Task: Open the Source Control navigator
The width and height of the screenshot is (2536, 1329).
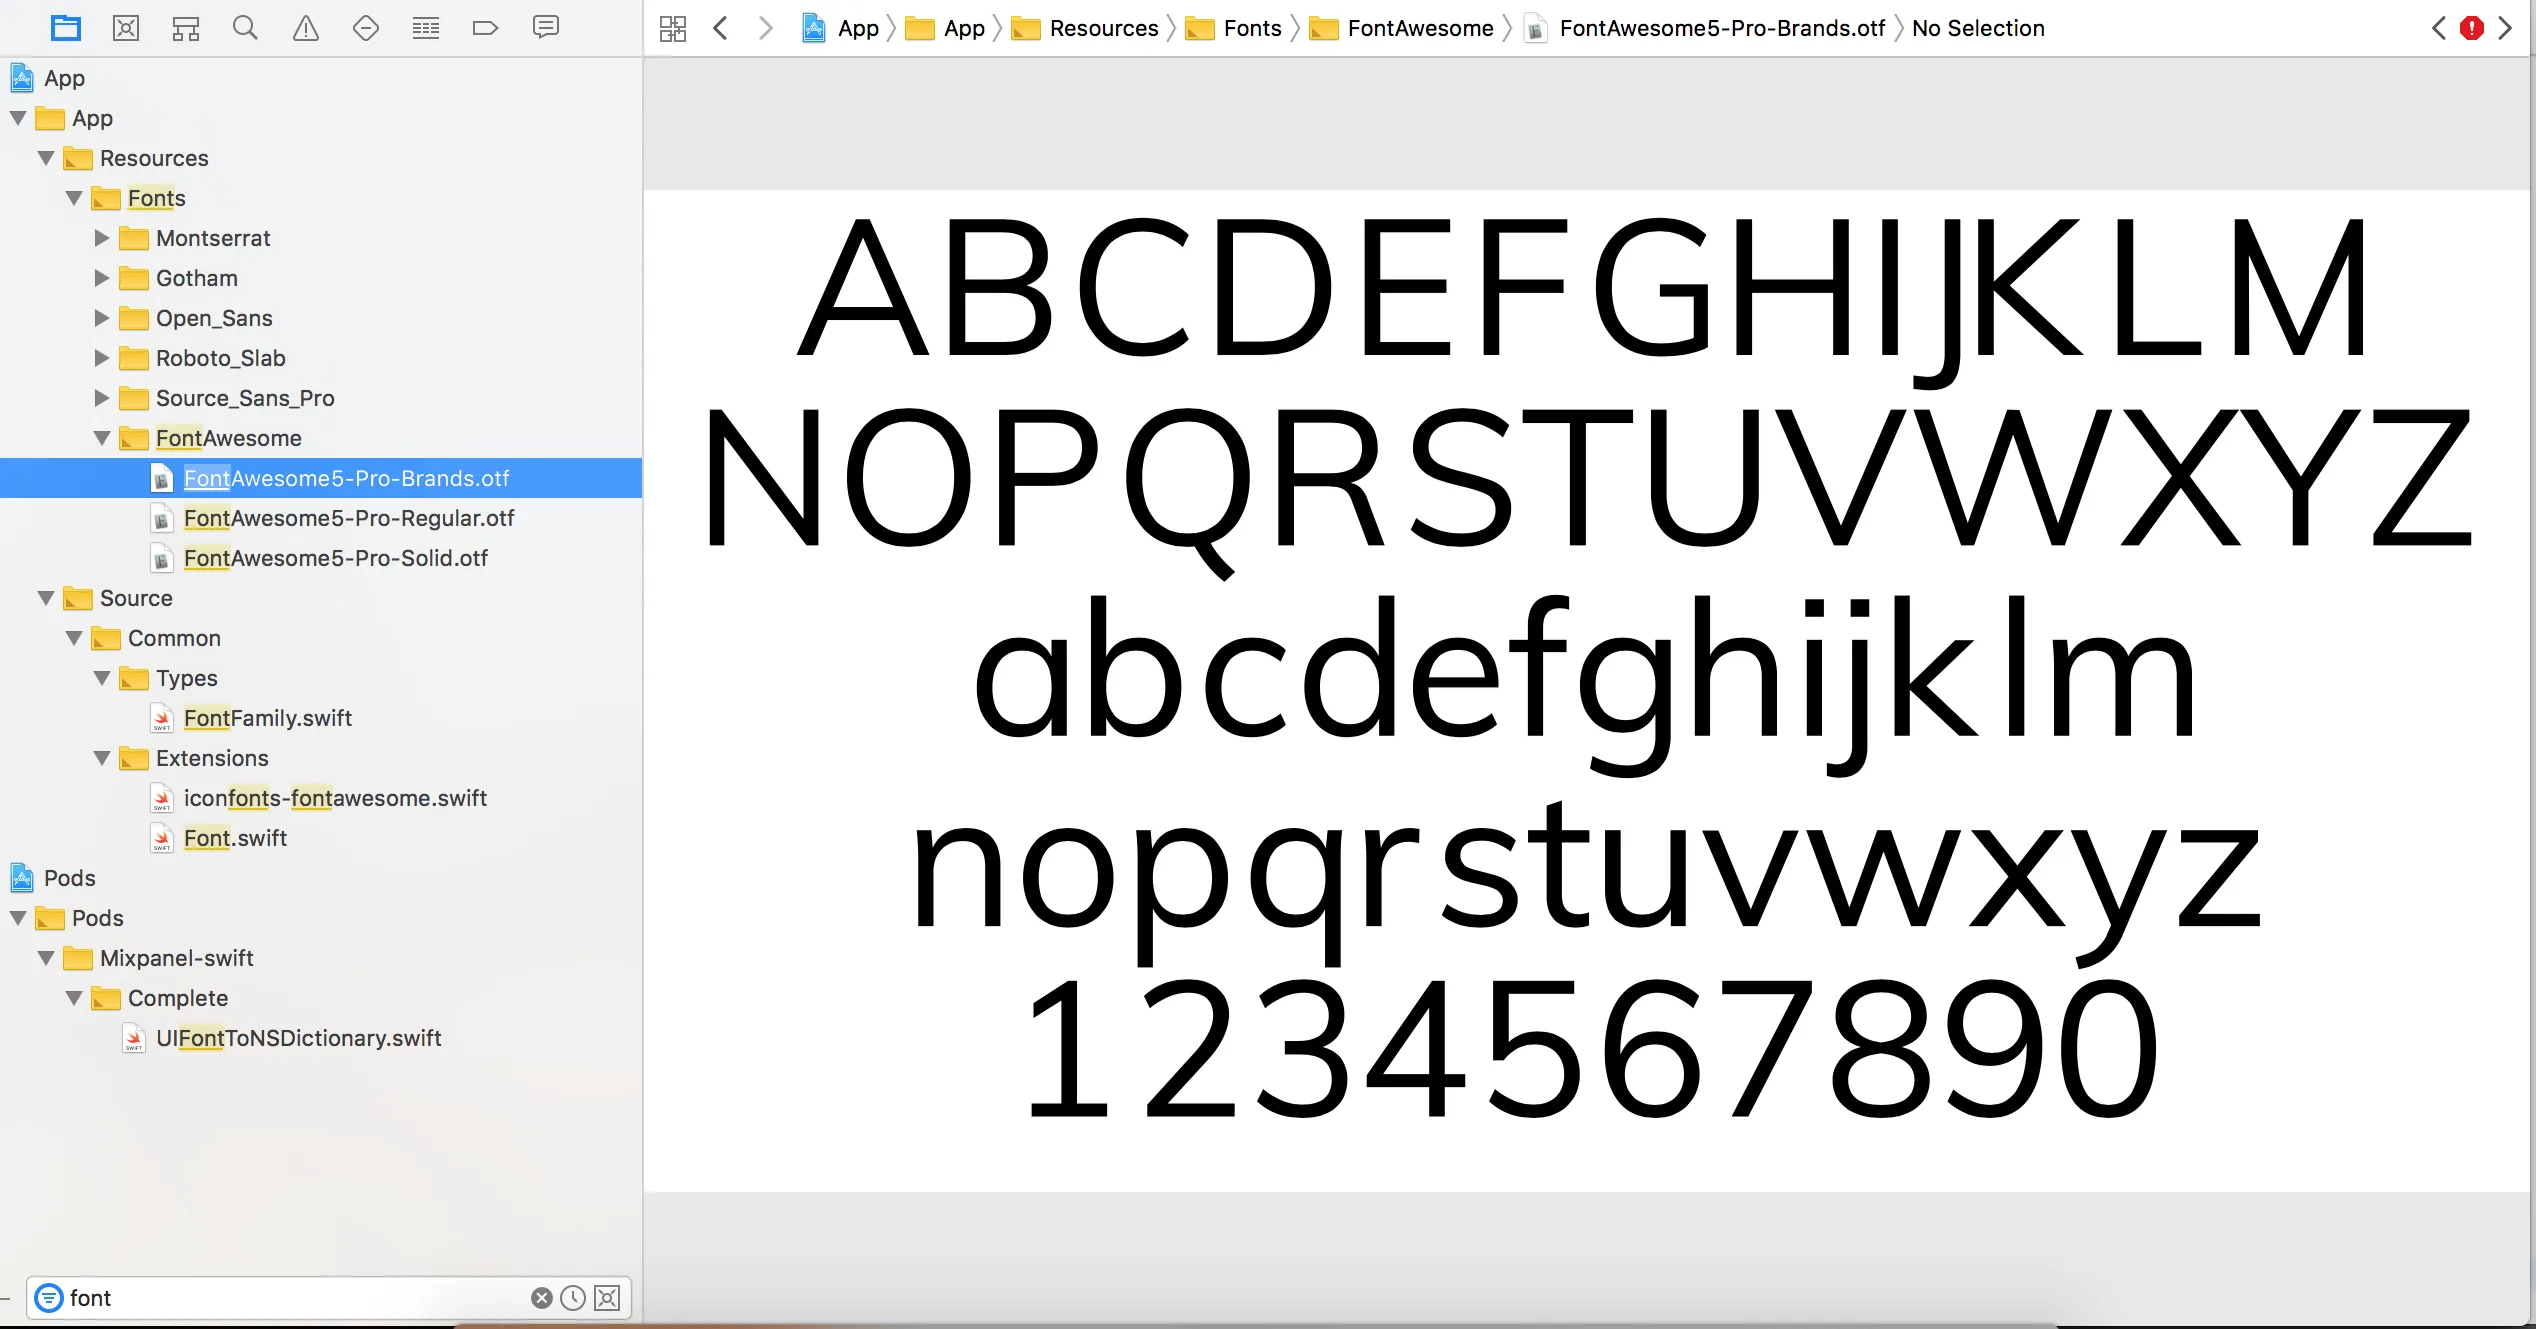Action: click(126, 28)
